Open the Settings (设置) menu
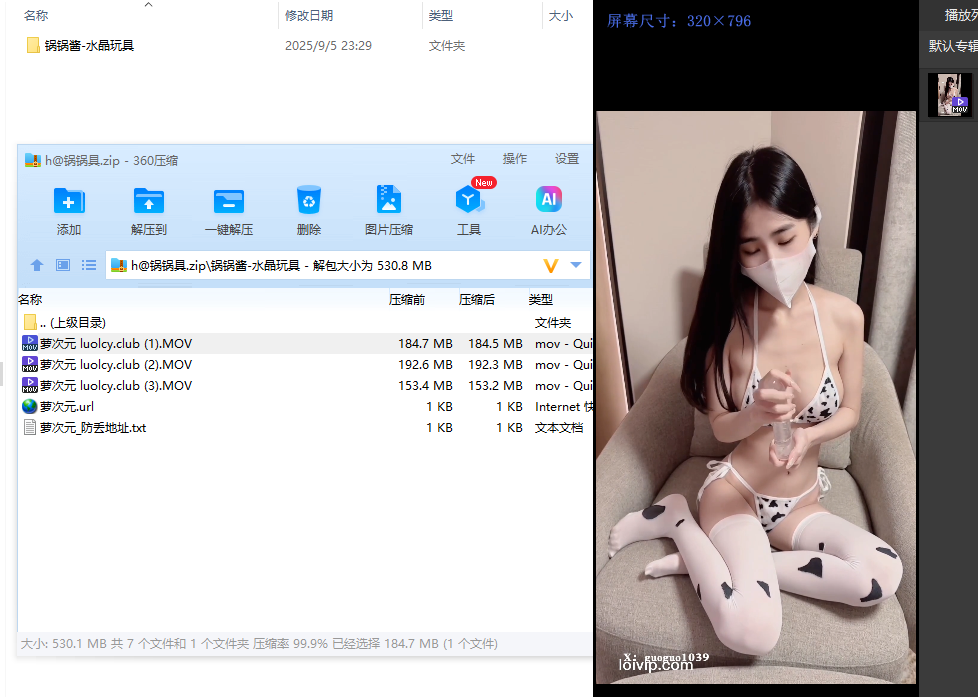 (567, 159)
